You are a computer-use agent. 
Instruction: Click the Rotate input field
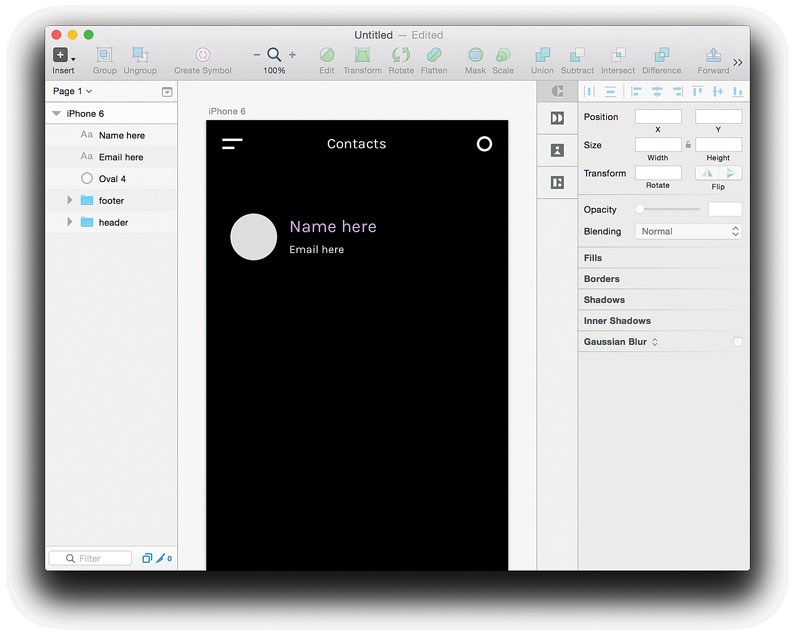(x=658, y=173)
